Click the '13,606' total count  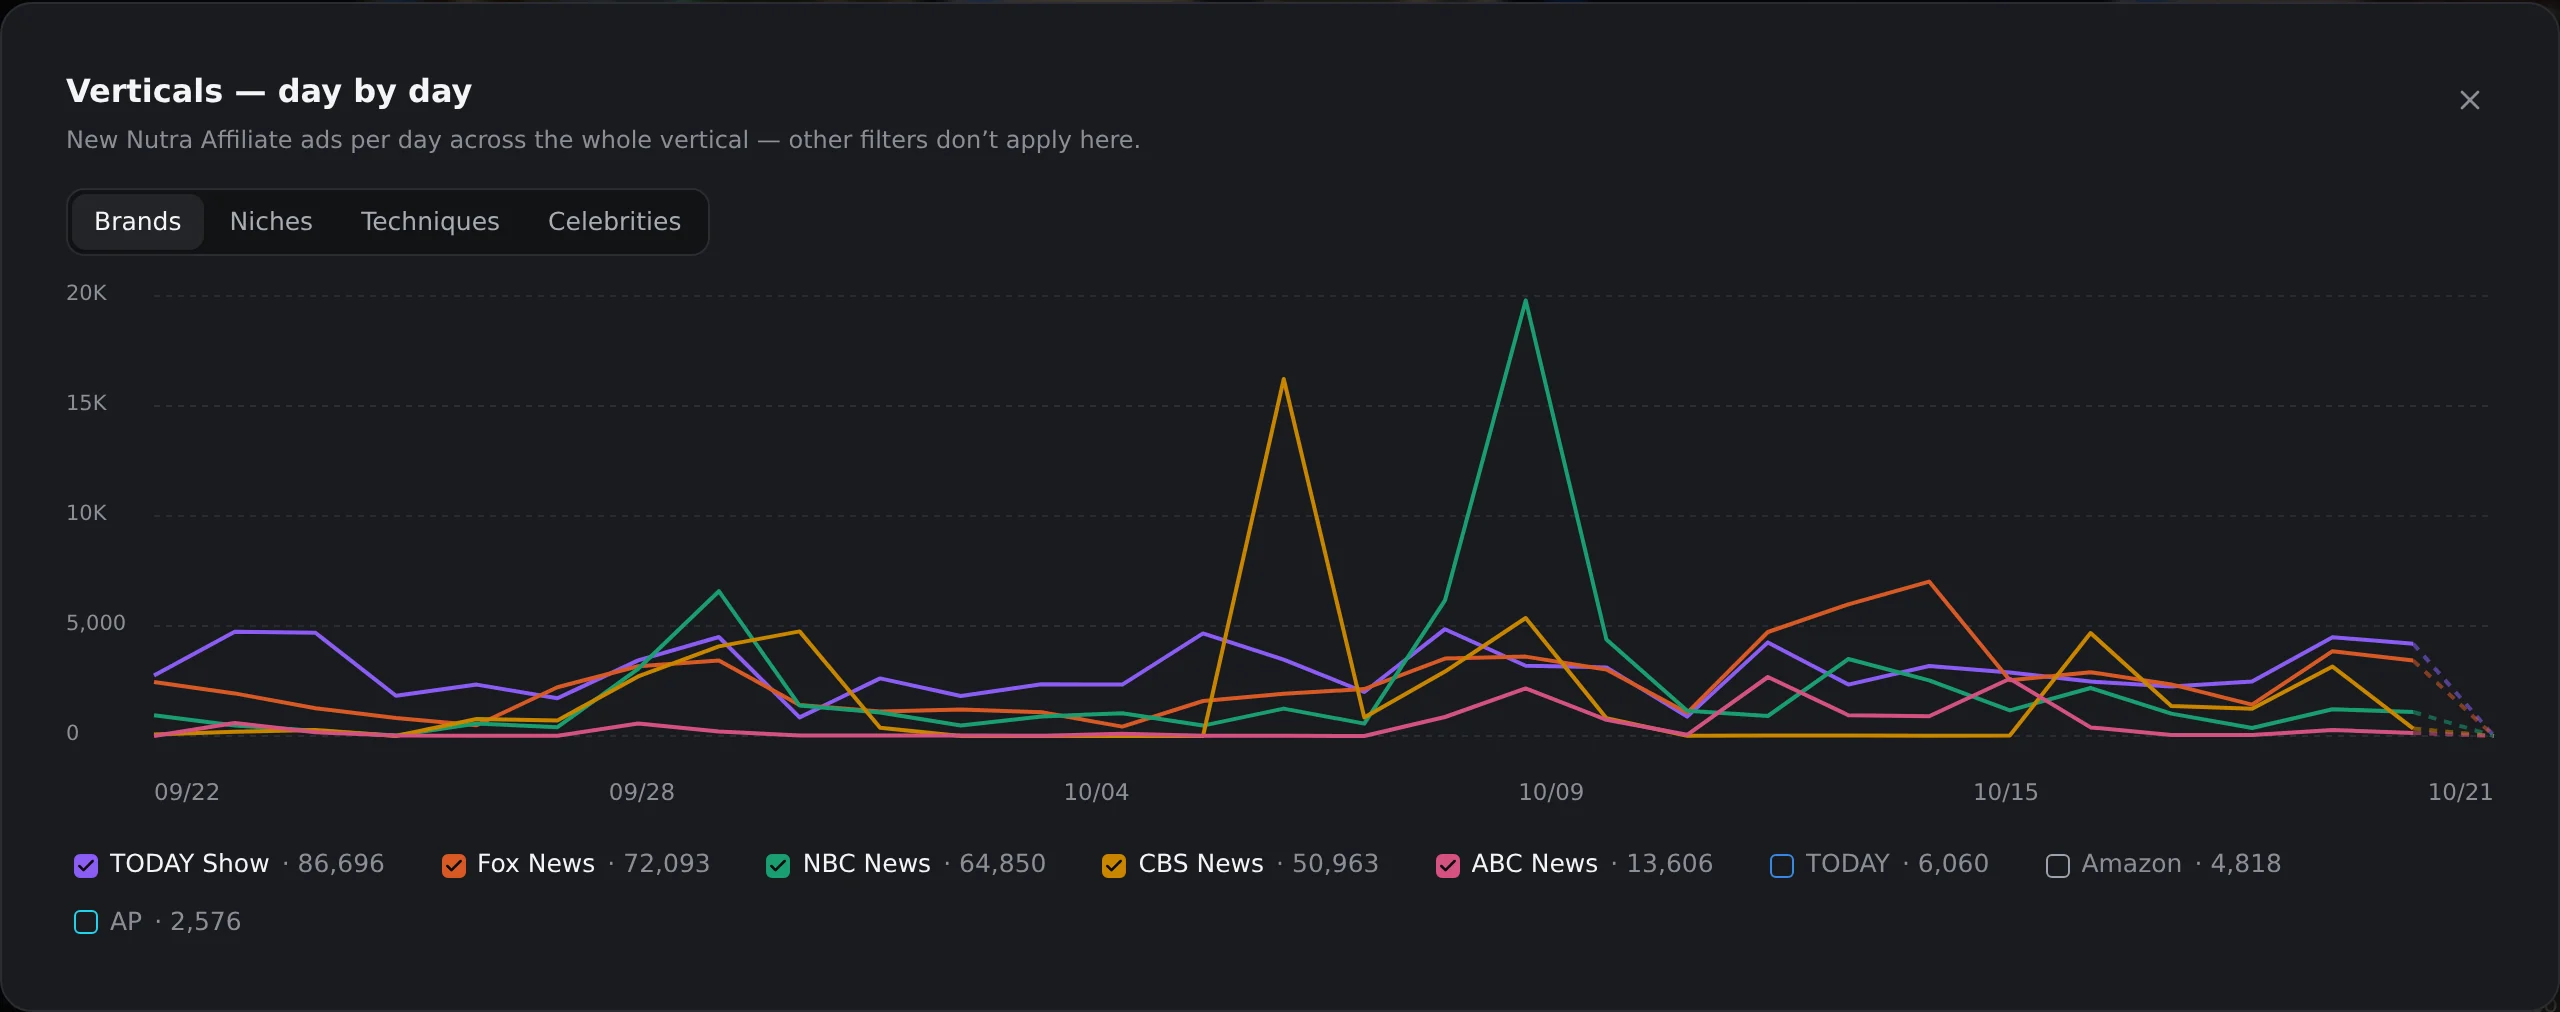coord(1669,863)
